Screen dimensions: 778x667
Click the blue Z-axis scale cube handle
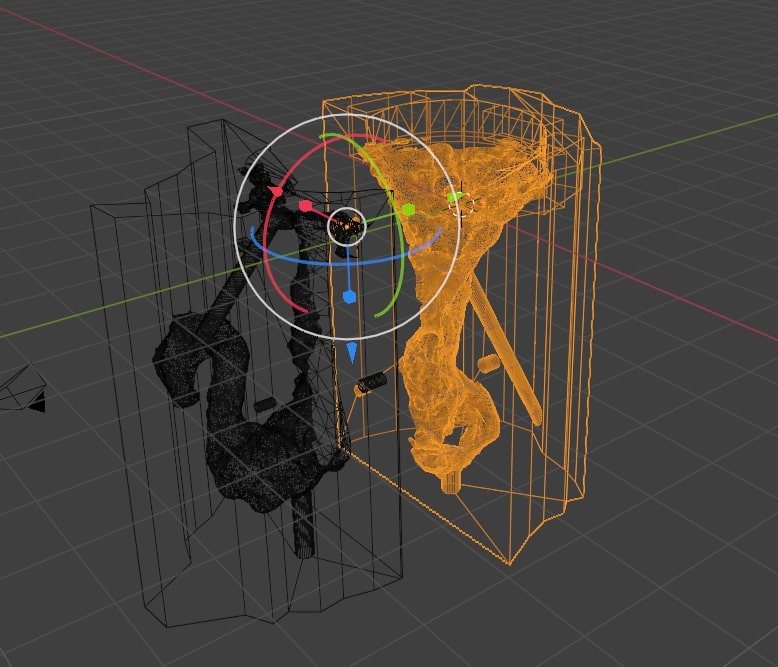click(x=349, y=297)
